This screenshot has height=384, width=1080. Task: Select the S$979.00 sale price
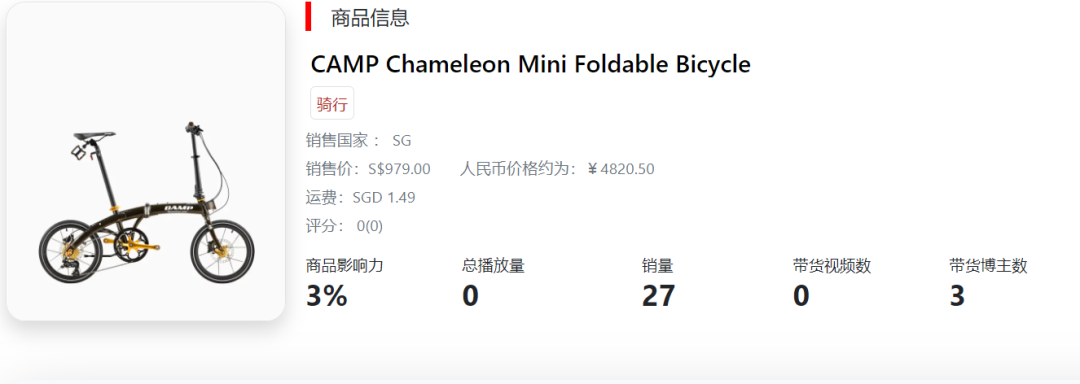pyautogui.click(x=399, y=169)
